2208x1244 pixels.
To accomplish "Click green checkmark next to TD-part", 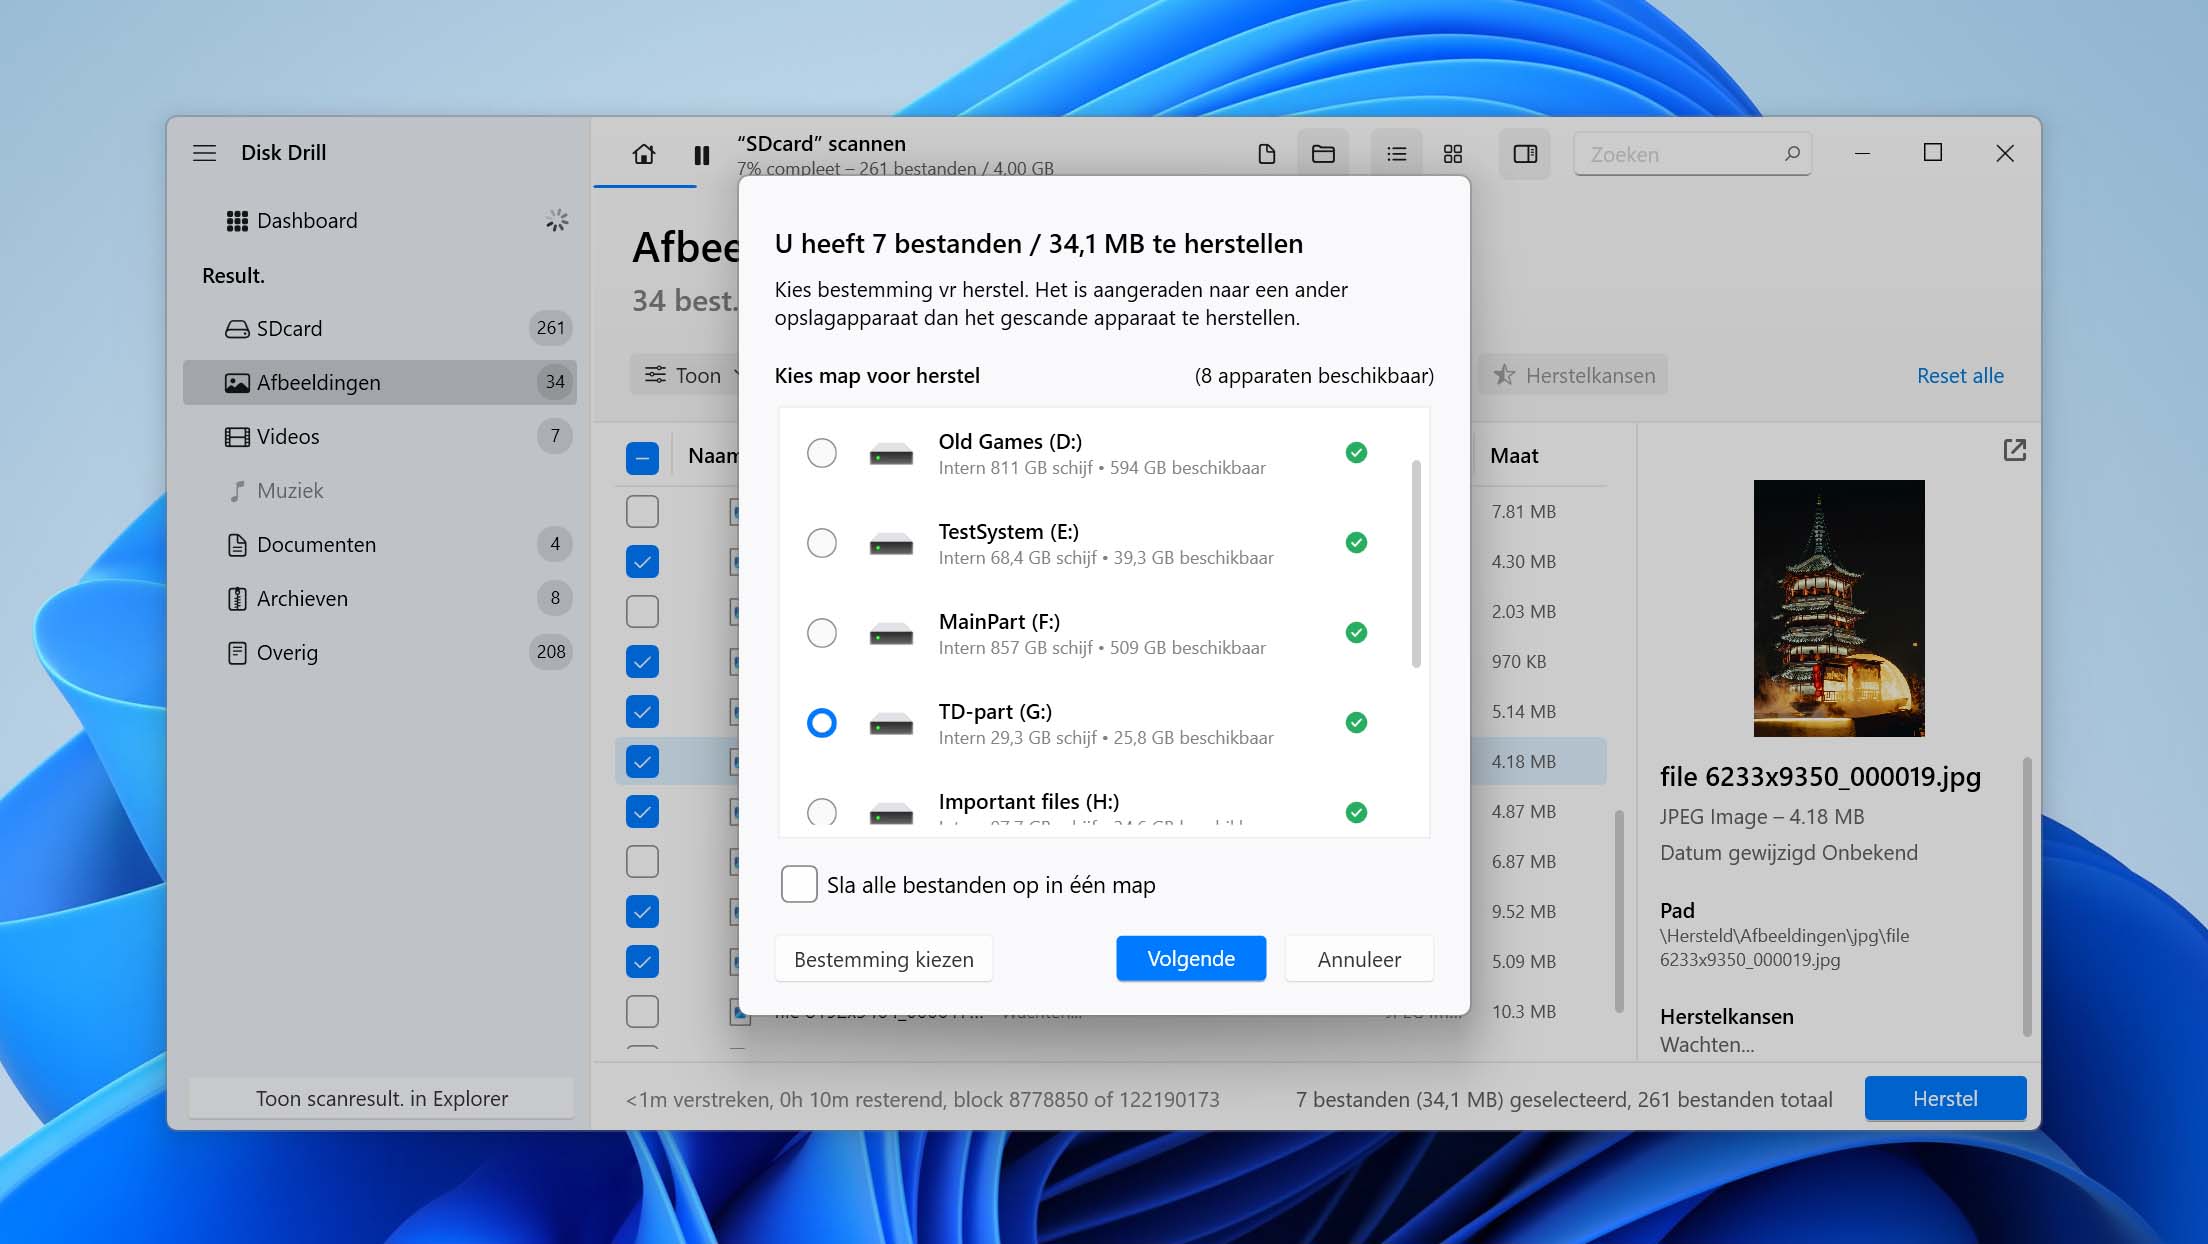I will 1356,723.
